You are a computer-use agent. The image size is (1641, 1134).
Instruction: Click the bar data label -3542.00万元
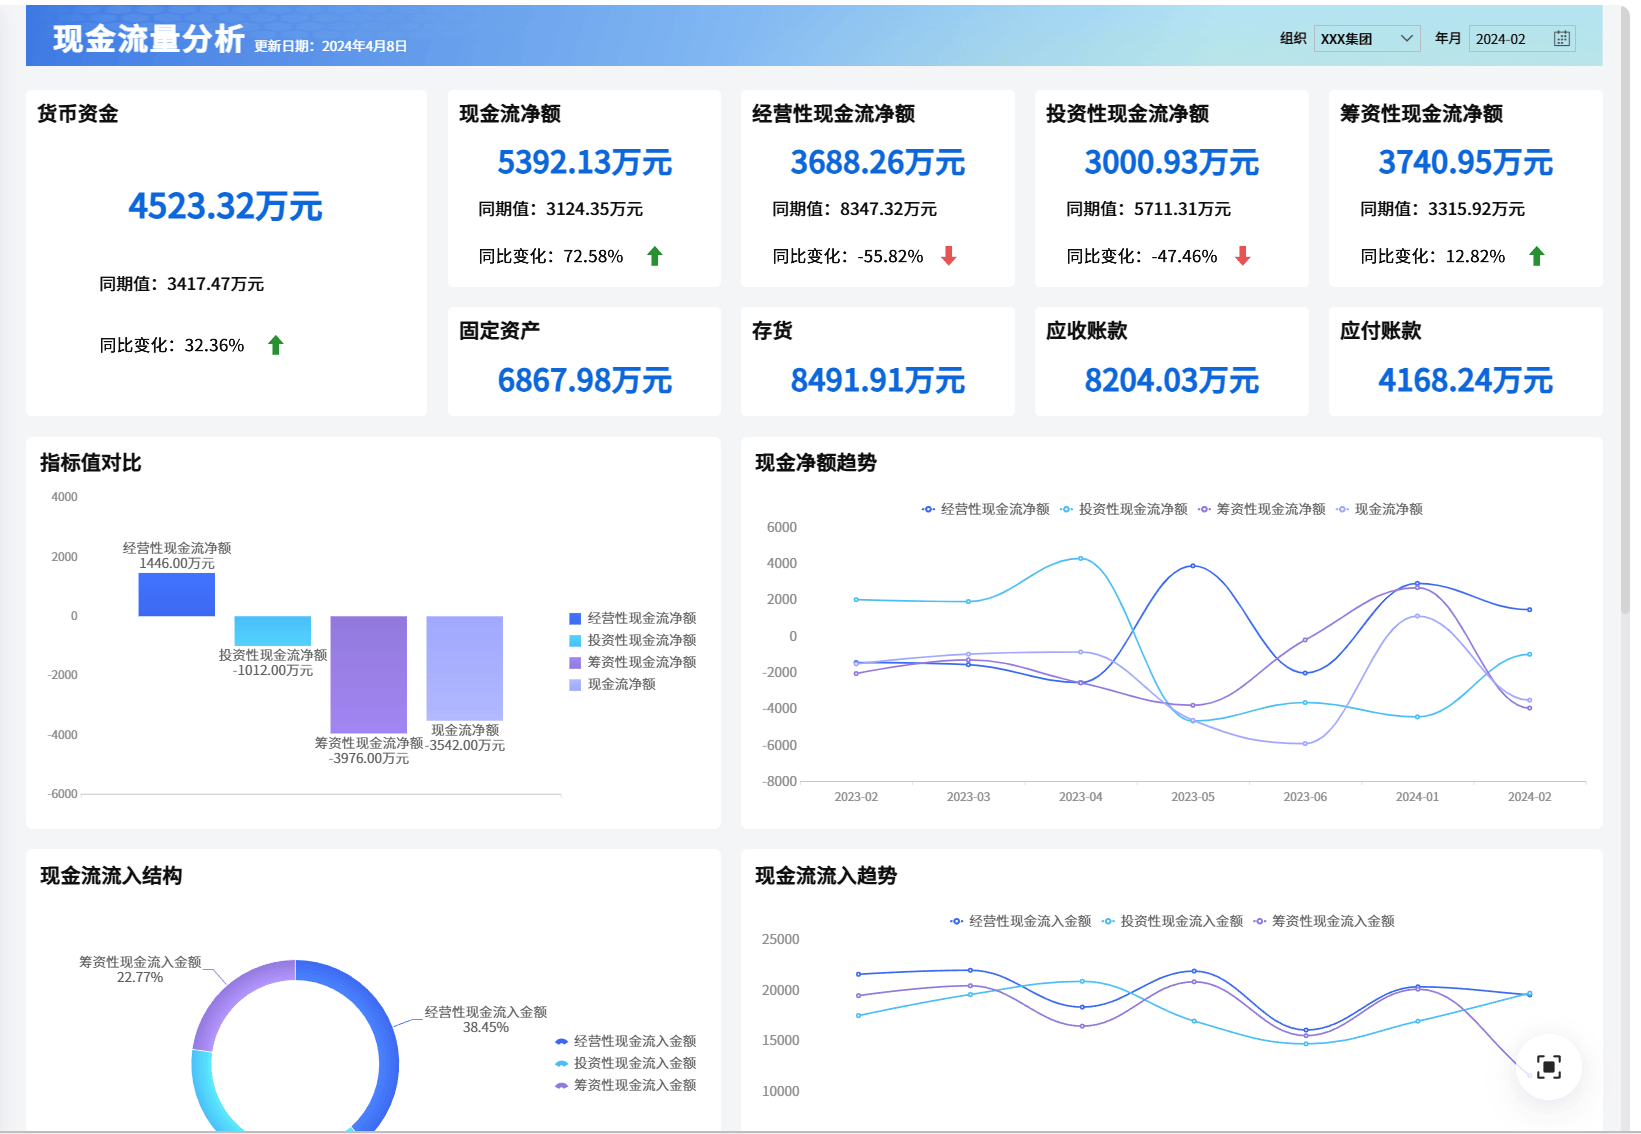465,745
